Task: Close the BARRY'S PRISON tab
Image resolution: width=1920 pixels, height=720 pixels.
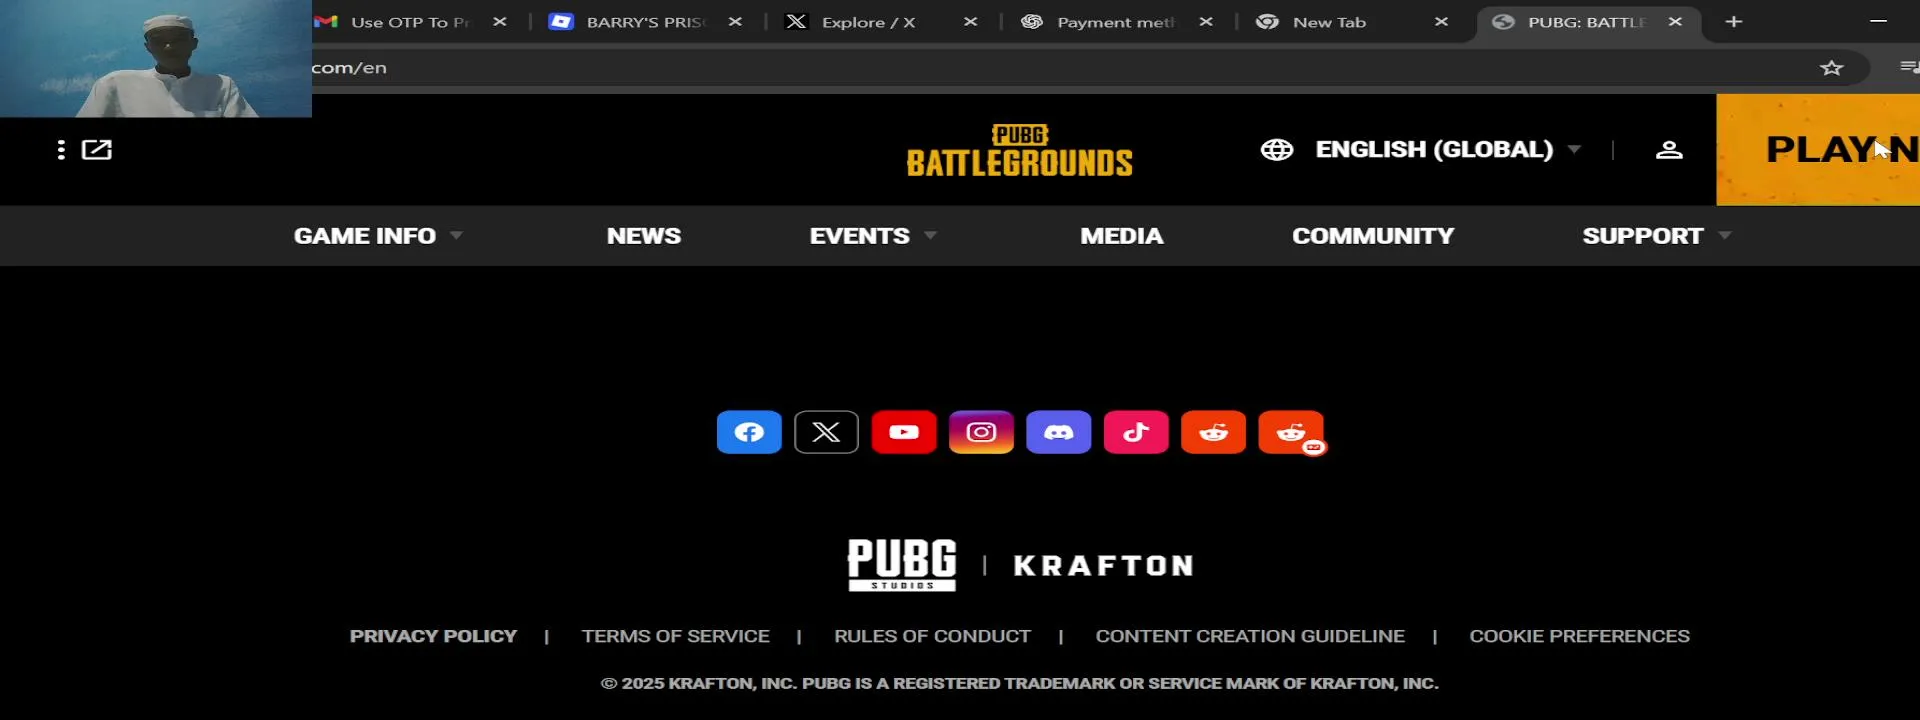Action: coord(735,22)
